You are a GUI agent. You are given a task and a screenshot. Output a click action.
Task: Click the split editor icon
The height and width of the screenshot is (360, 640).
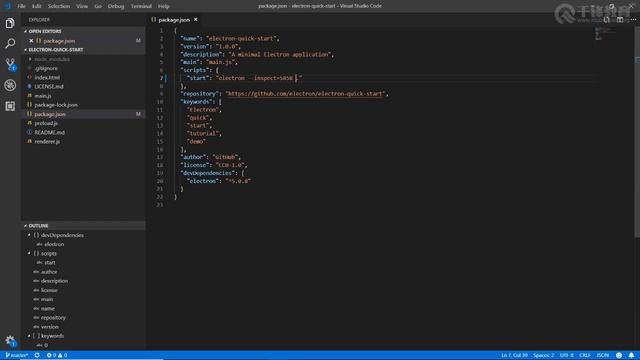(x=620, y=20)
